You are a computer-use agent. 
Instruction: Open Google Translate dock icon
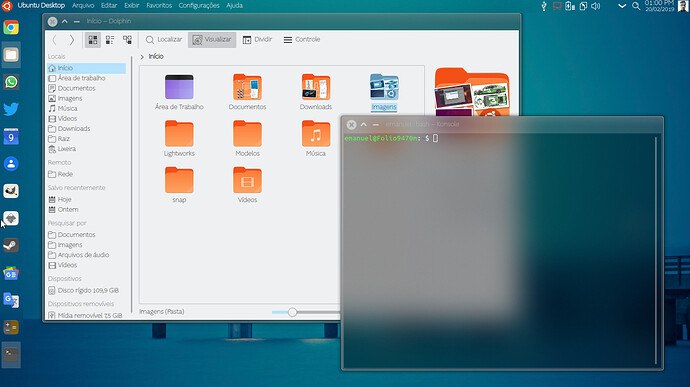11,300
